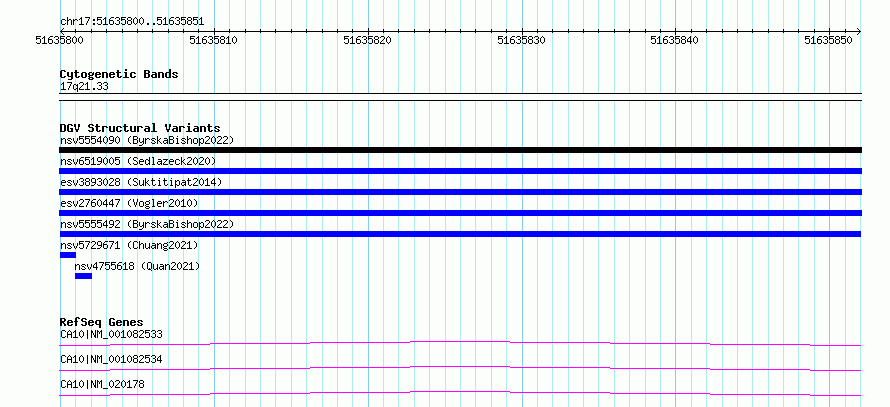890x407 pixels.
Task: Open transcript CA10|NM_020178 label
Action: click(x=102, y=384)
